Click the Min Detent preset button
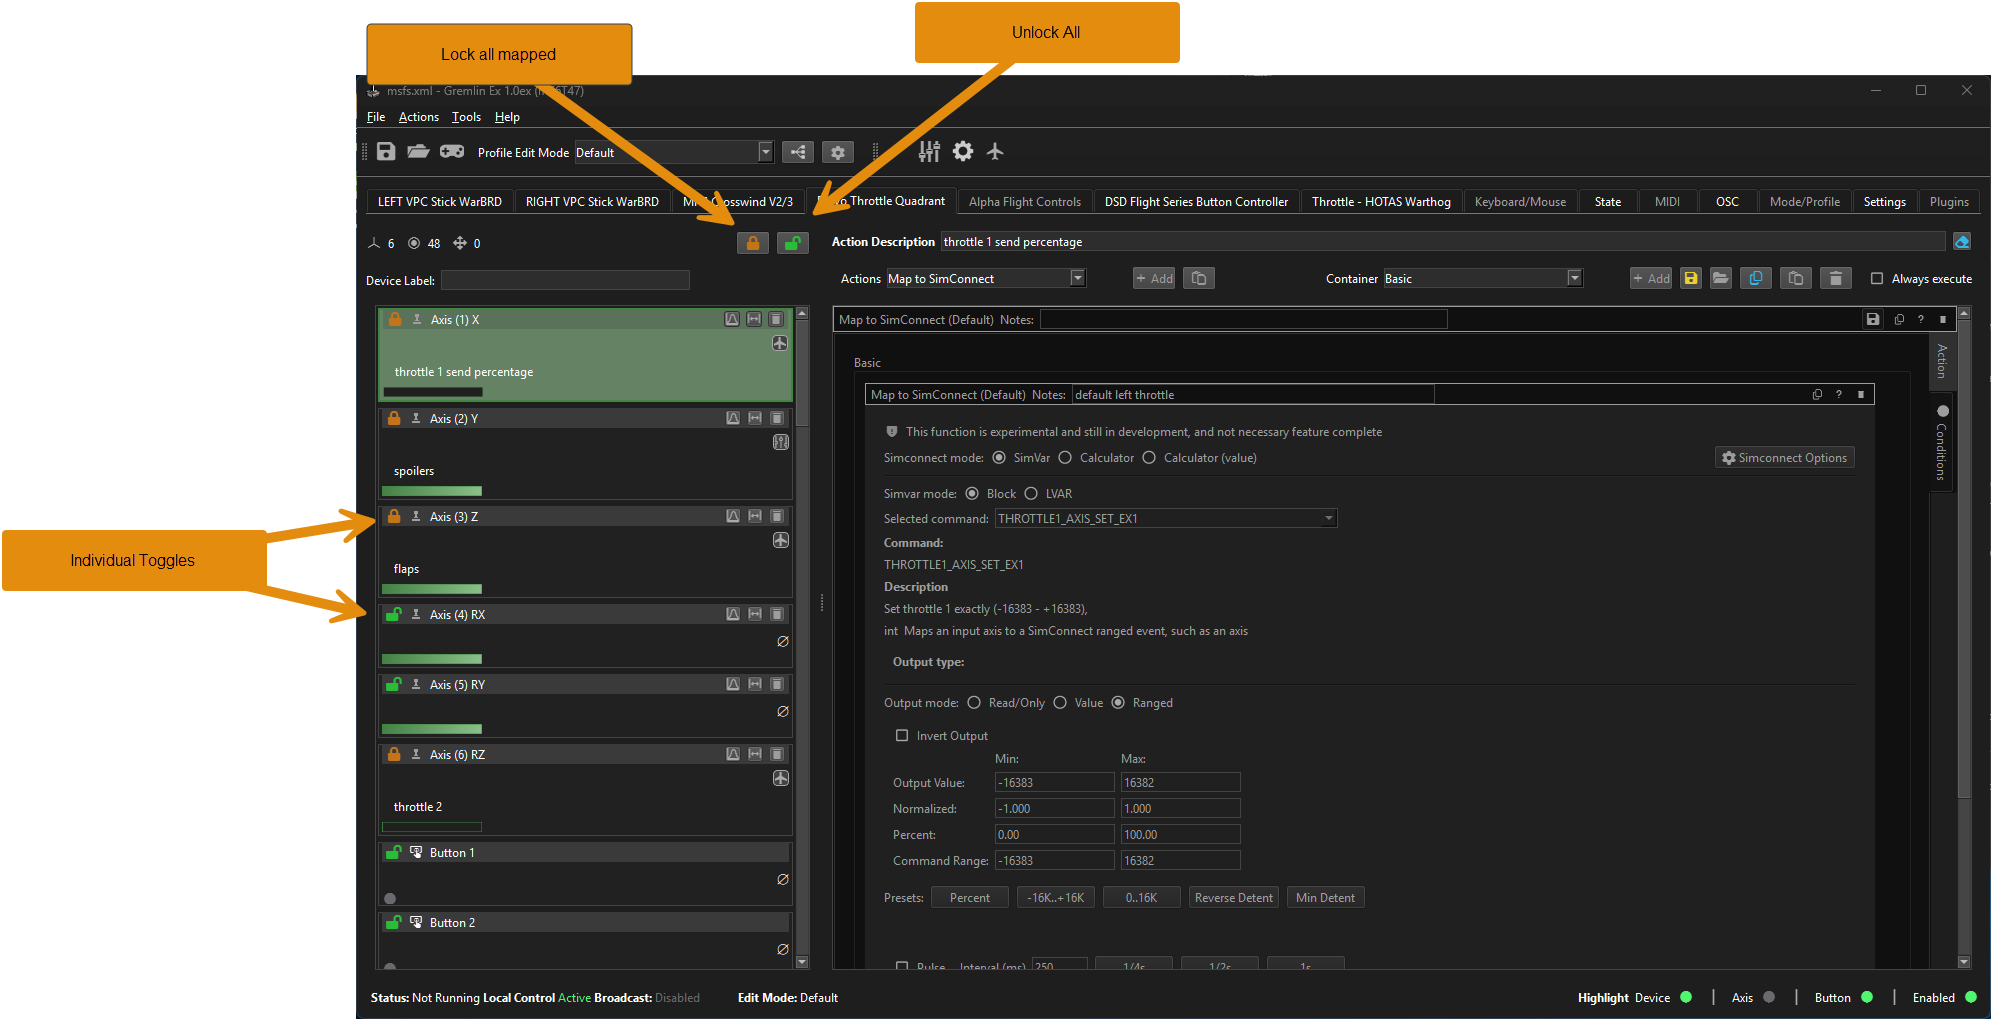 [1325, 897]
